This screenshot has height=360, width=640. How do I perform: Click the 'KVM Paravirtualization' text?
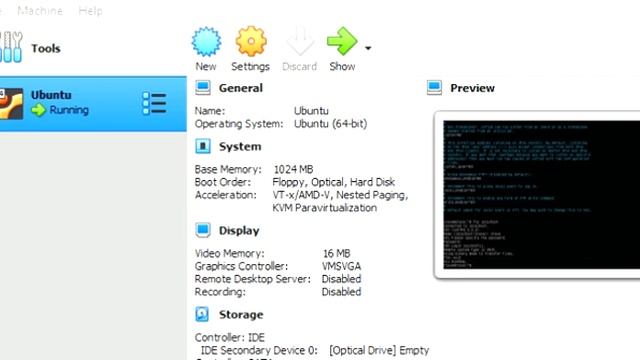324,208
